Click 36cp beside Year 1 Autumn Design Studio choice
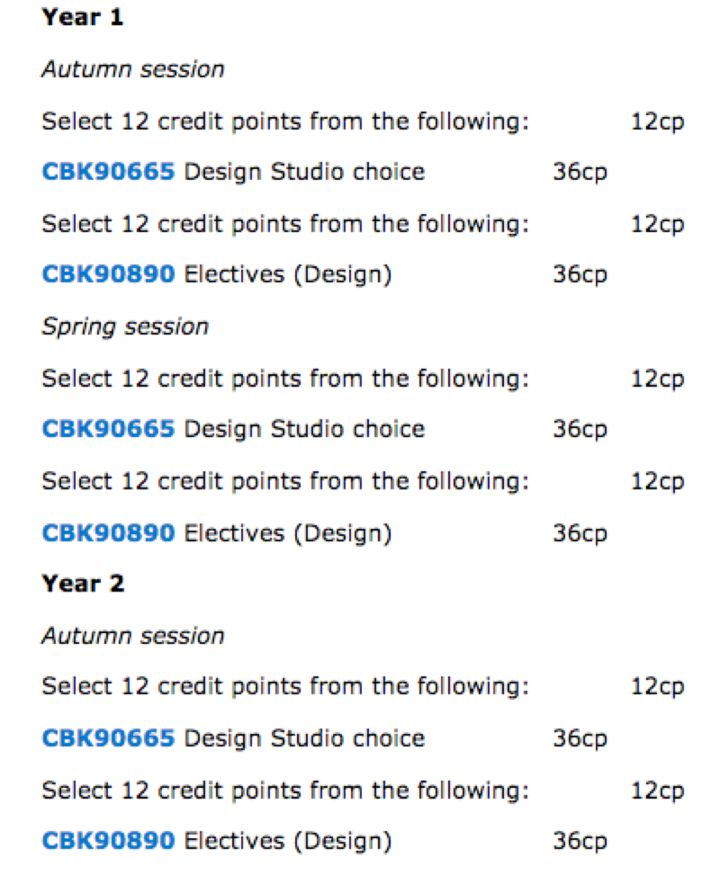The image size is (720, 876). pyautogui.click(x=580, y=173)
